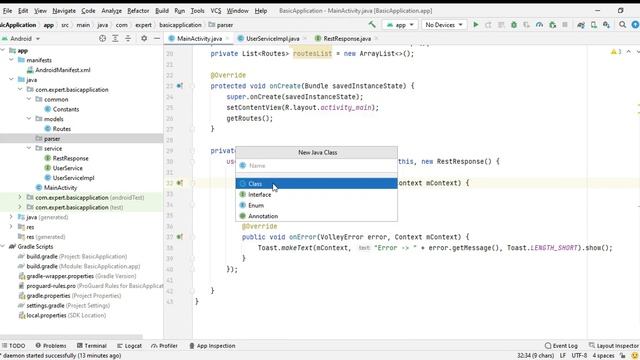The image size is (640, 360).
Task: Collapse the common package
Action: click(29, 99)
